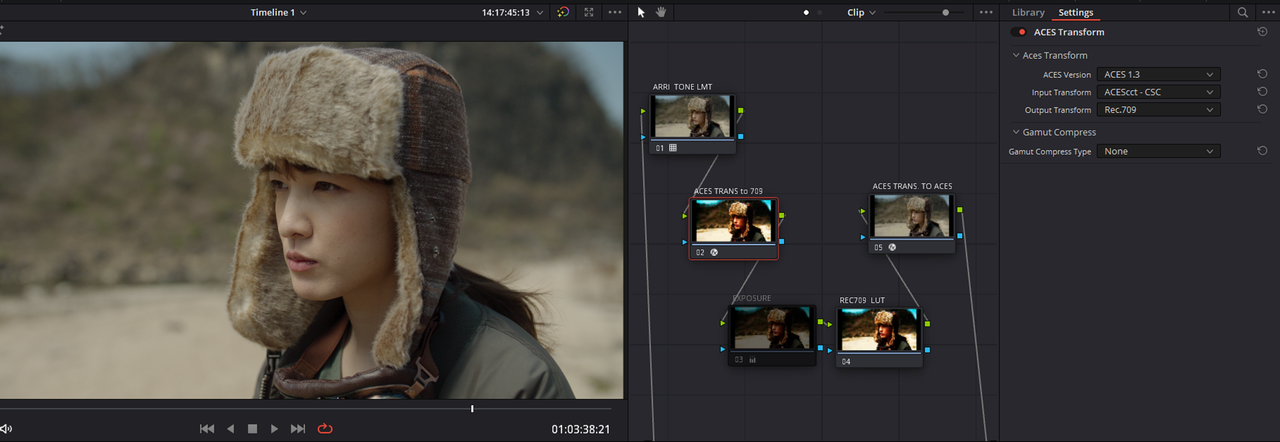Open the viewer options three-dot menu
The image size is (1280, 442).
point(615,12)
